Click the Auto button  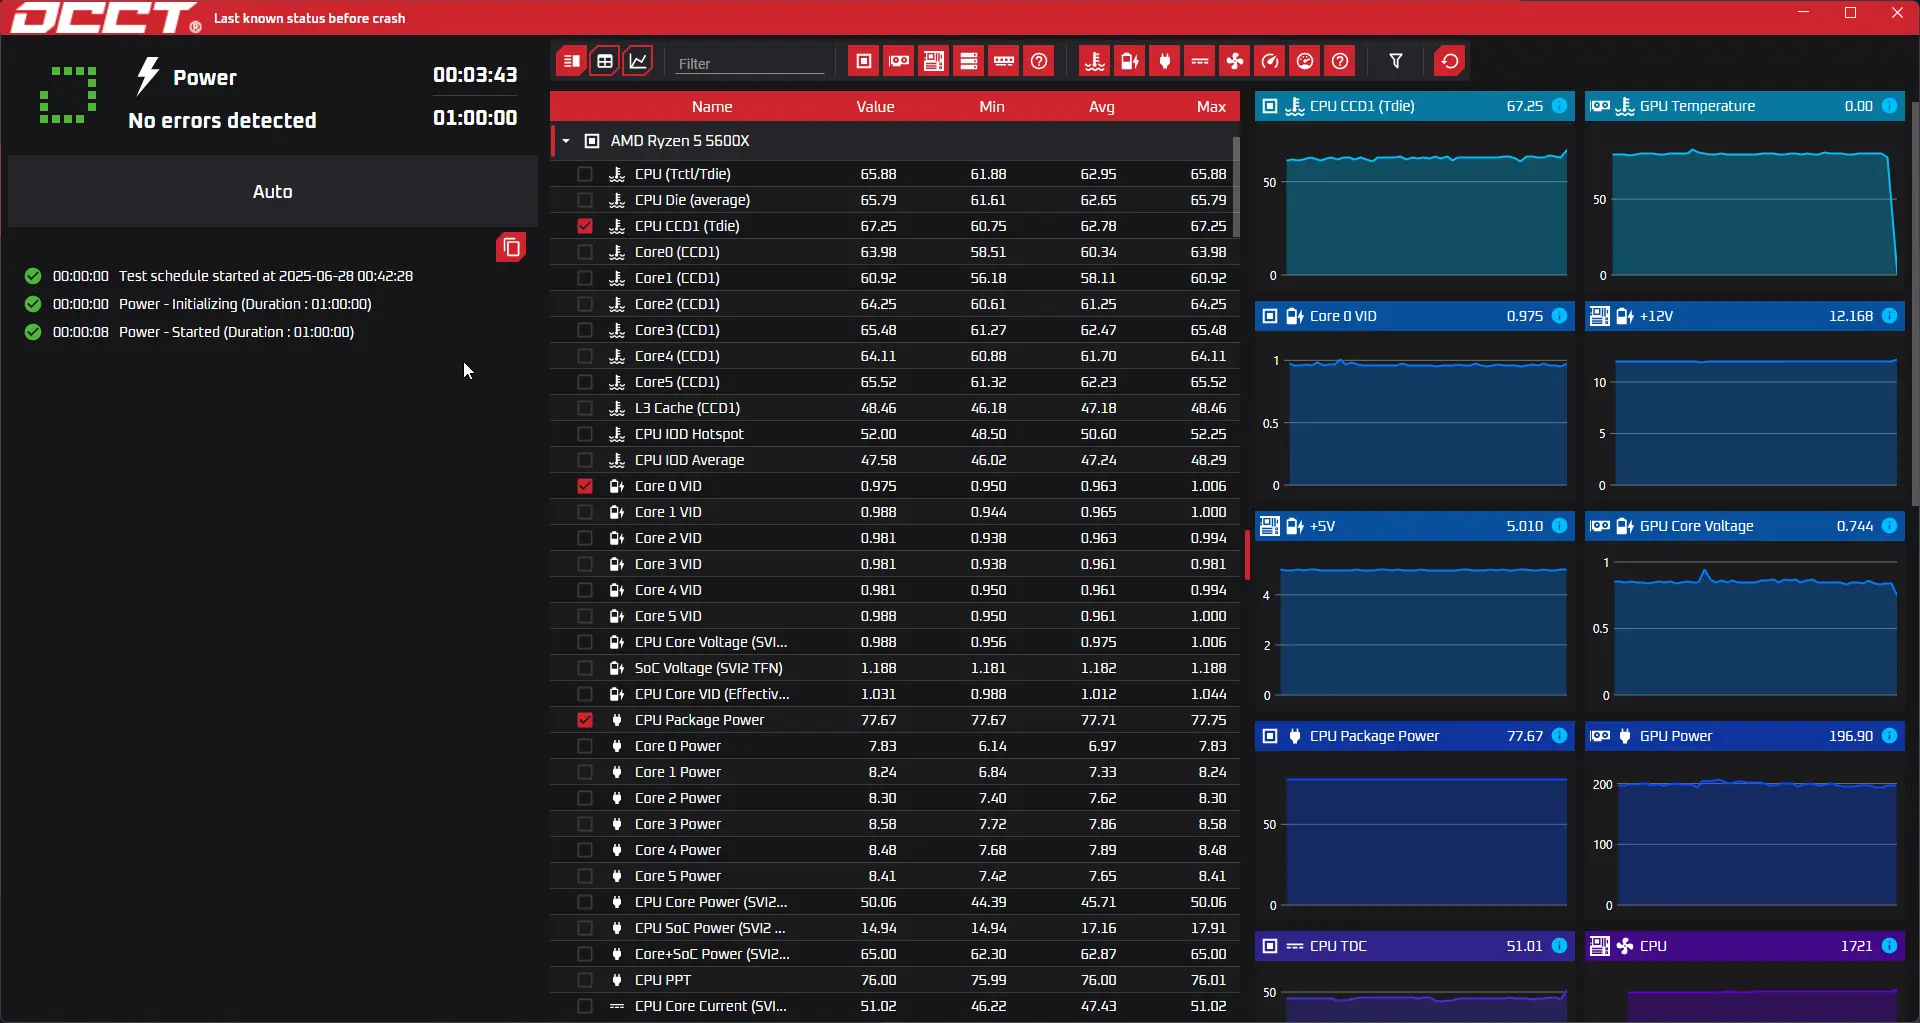[273, 191]
